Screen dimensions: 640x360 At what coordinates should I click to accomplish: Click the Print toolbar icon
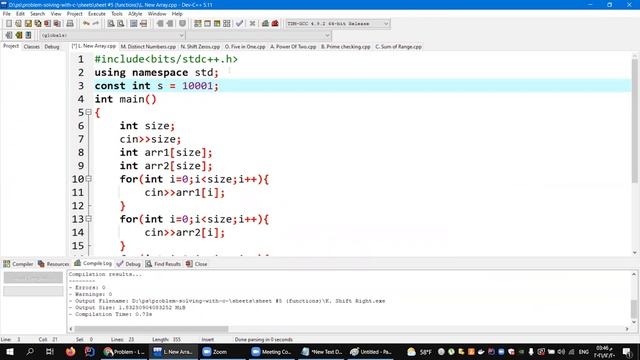(x=70, y=24)
